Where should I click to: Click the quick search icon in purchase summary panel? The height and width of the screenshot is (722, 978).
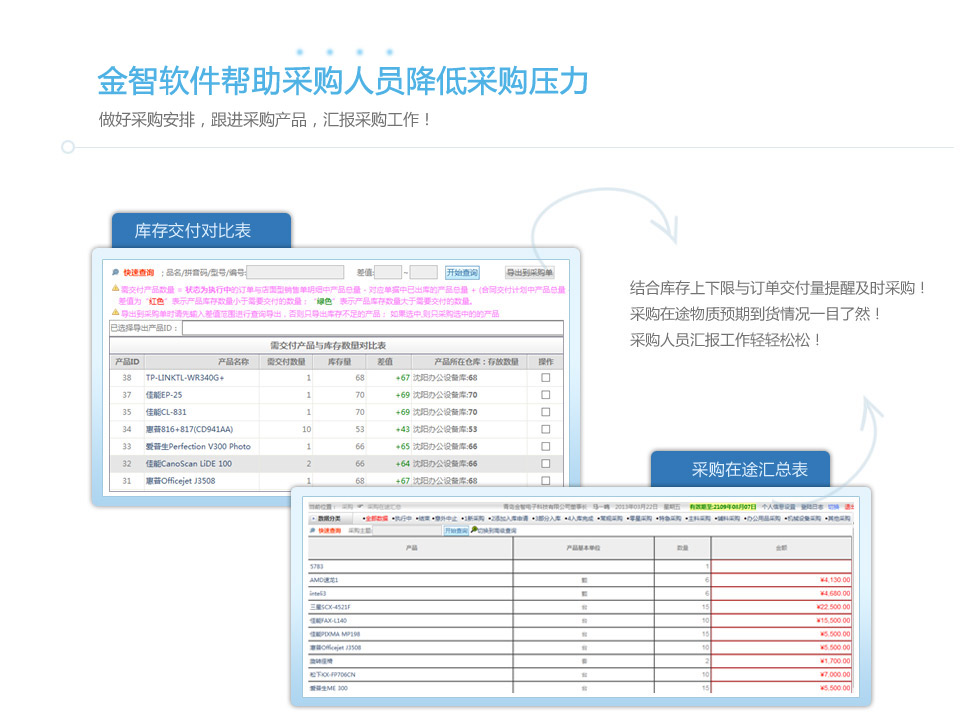point(312,531)
